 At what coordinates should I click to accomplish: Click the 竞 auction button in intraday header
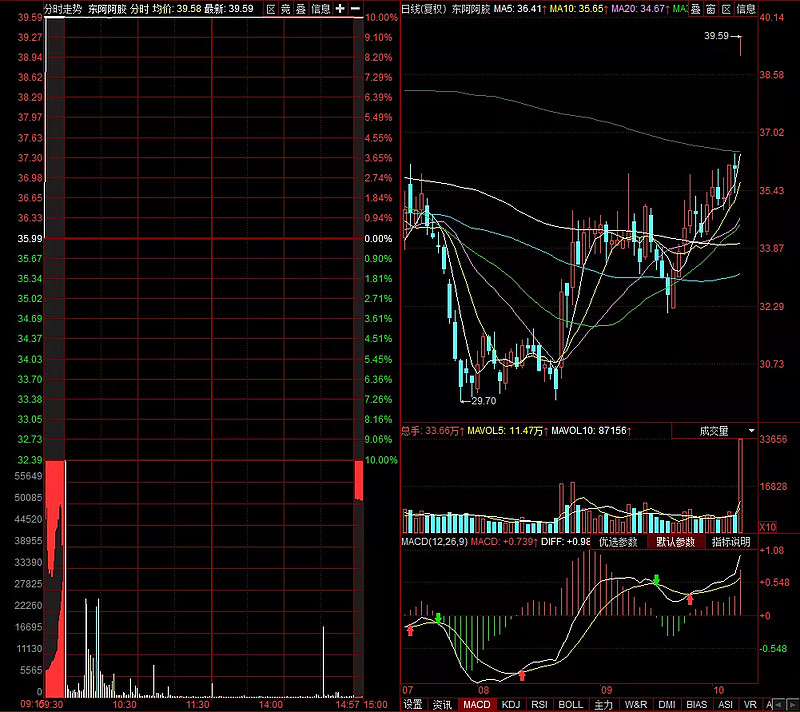click(286, 9)
